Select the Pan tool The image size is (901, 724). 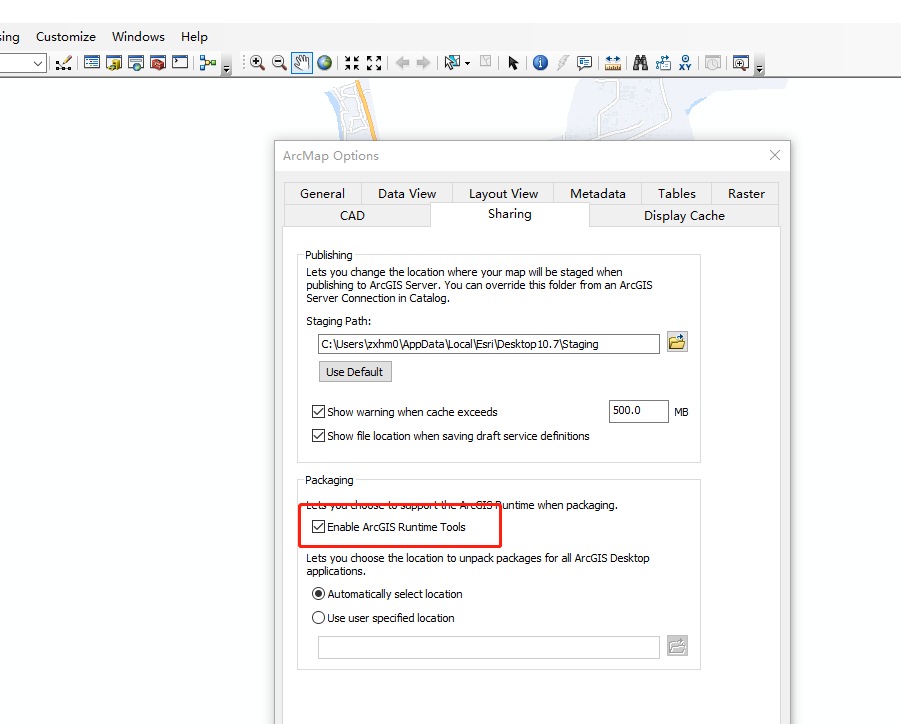click(302, 62)
